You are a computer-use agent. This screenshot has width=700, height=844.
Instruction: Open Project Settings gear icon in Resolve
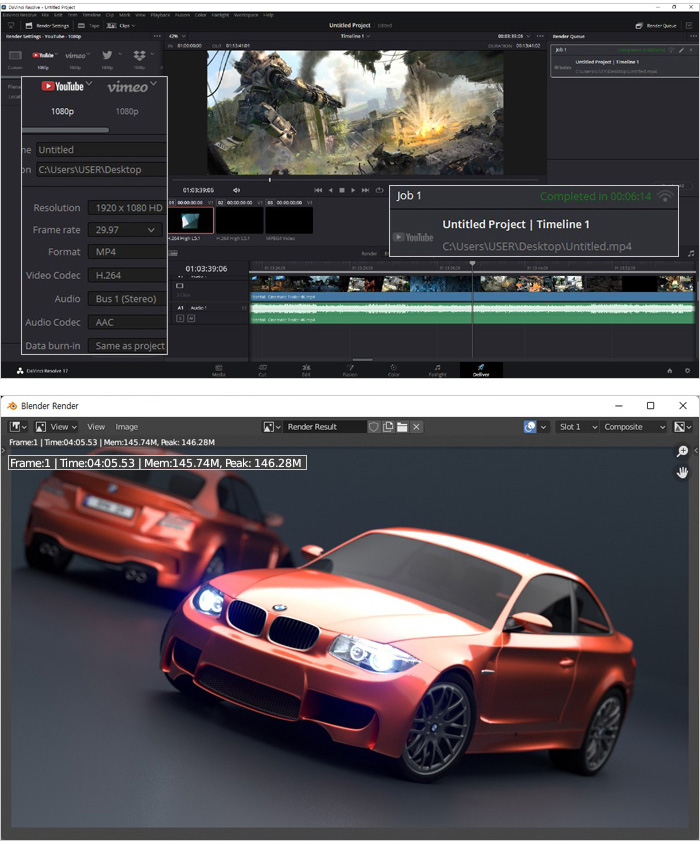[x=687, y=370]
